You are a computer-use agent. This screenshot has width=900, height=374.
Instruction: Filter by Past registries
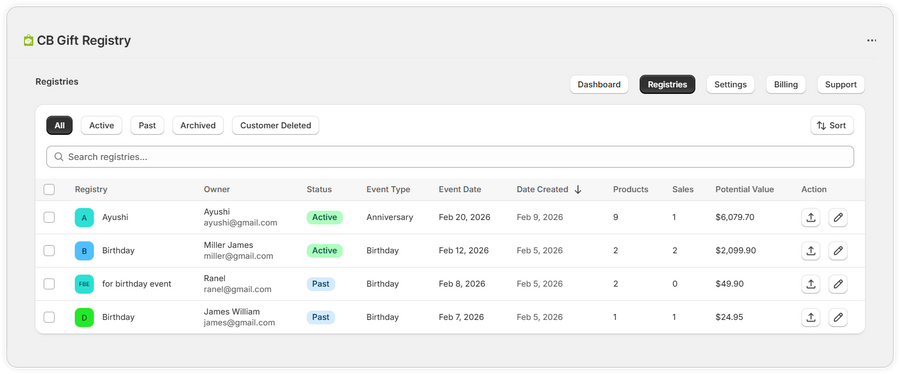147,126
